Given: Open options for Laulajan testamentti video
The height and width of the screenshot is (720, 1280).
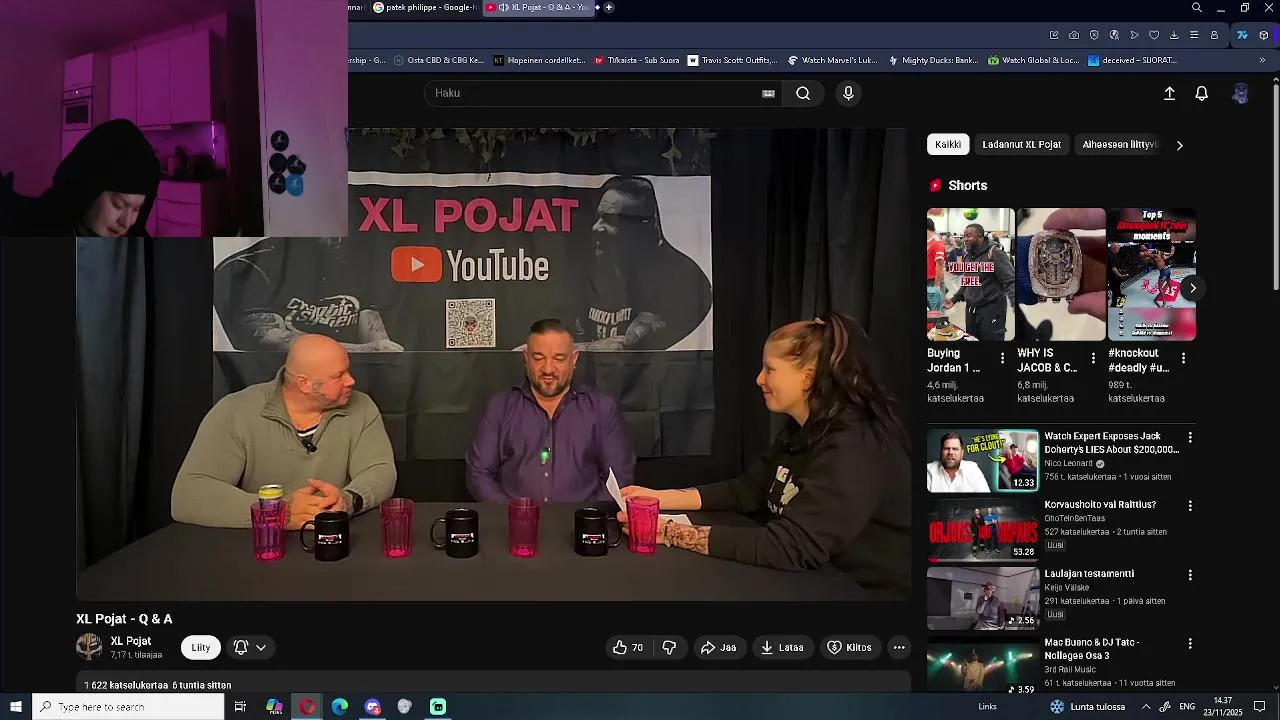Looking at the screenshot, I should [1190, 575].
